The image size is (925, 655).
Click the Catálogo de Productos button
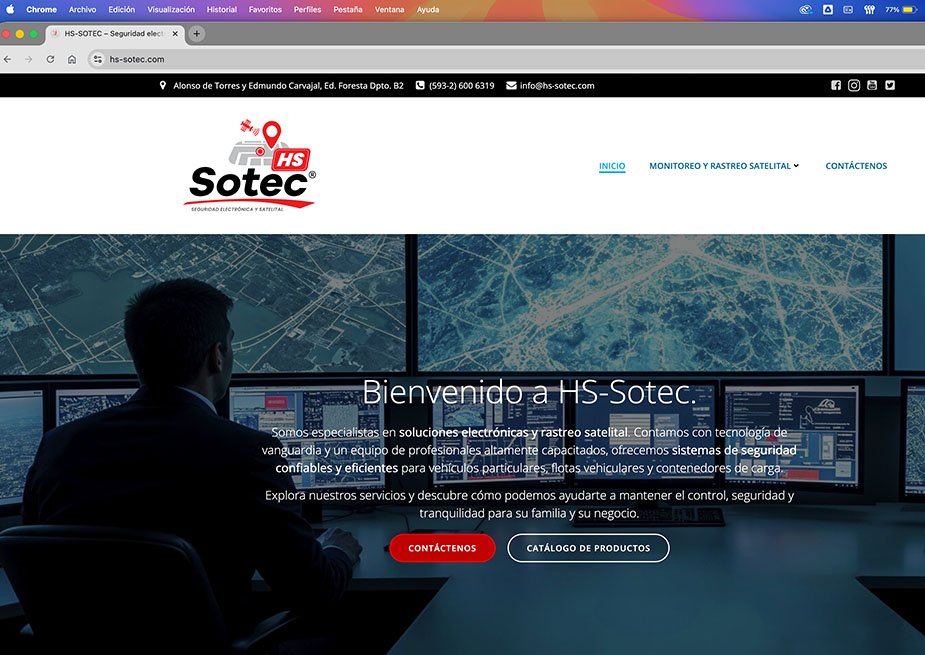point(588,548)
